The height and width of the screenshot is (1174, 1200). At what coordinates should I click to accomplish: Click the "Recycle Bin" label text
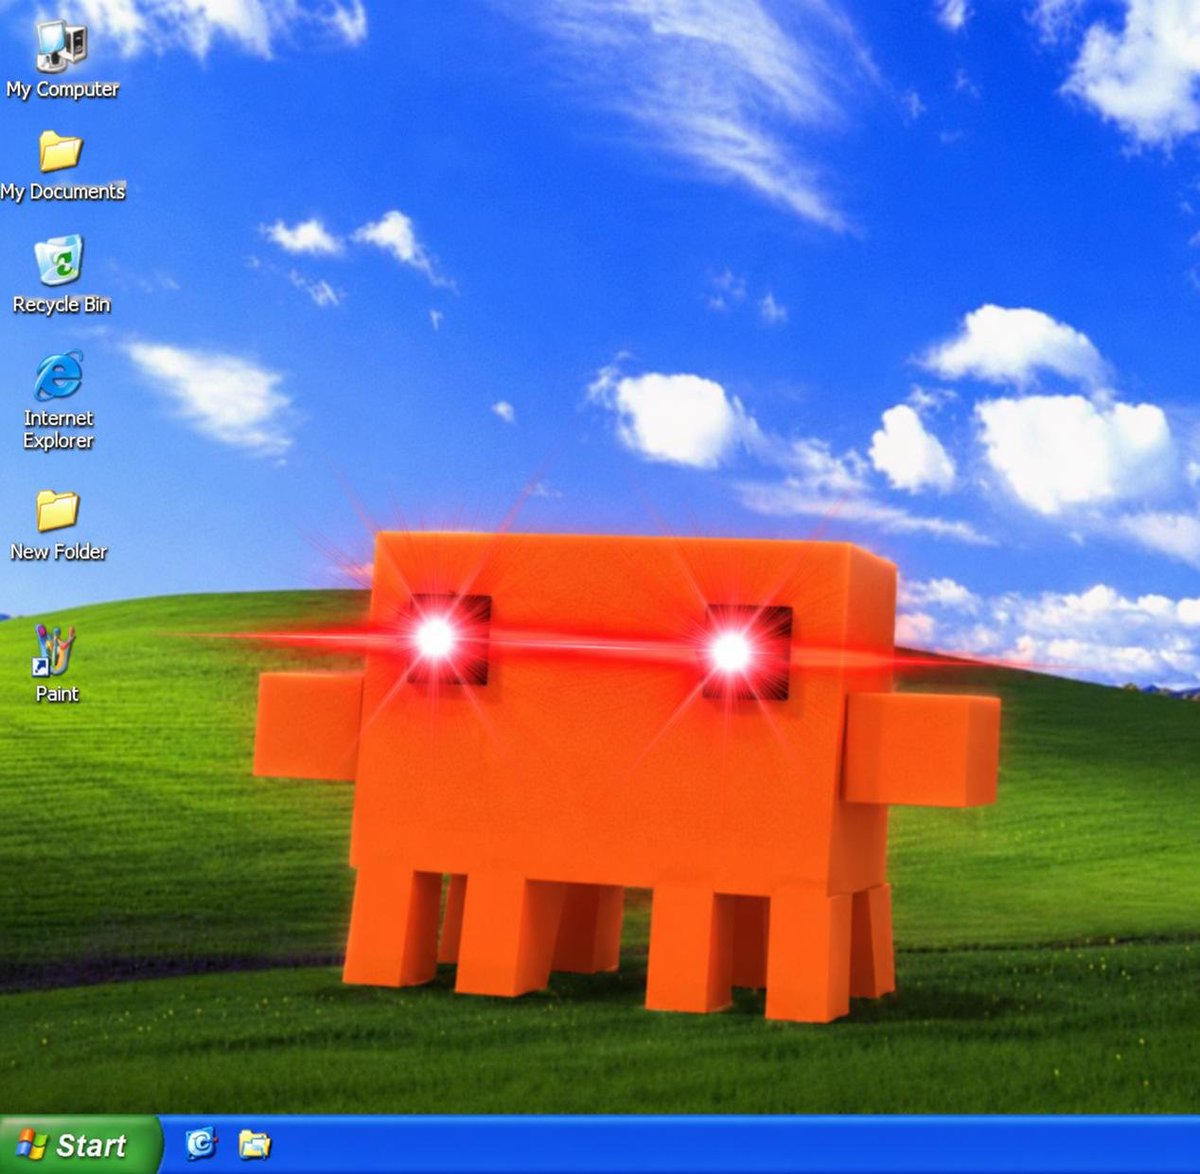click(x=61, y=305)
